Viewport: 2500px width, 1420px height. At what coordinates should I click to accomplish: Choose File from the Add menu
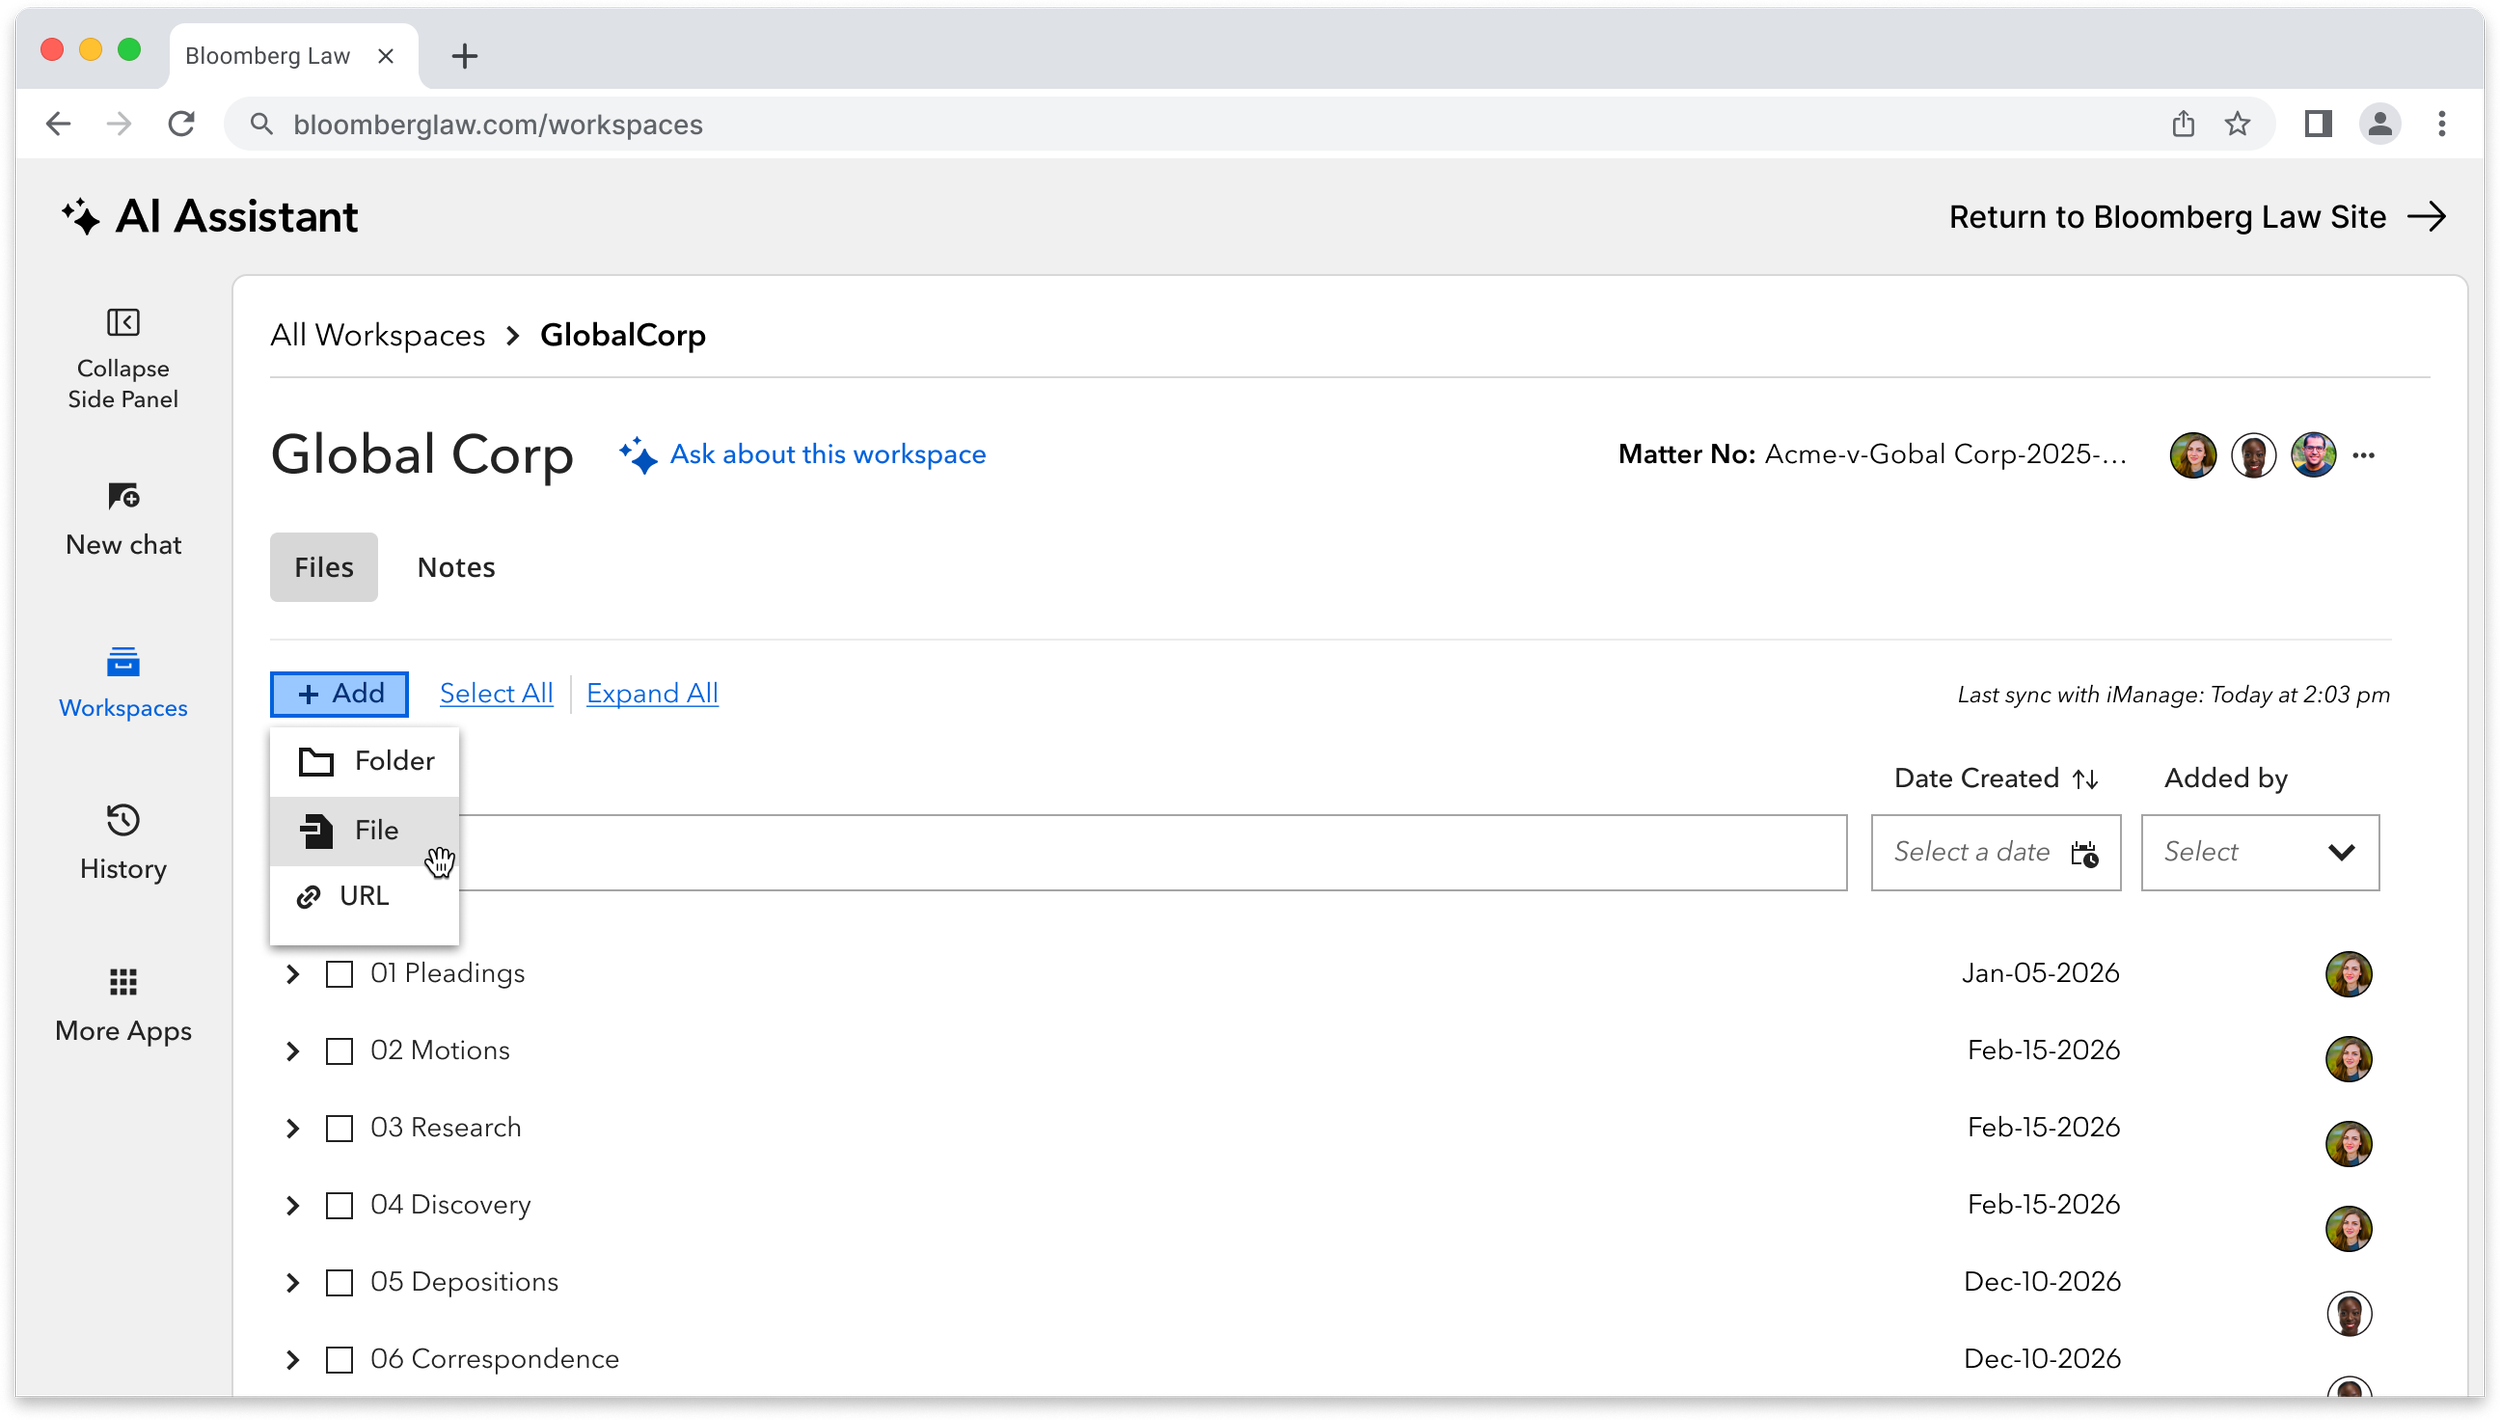pyautogui.click(x=375, y=830)
